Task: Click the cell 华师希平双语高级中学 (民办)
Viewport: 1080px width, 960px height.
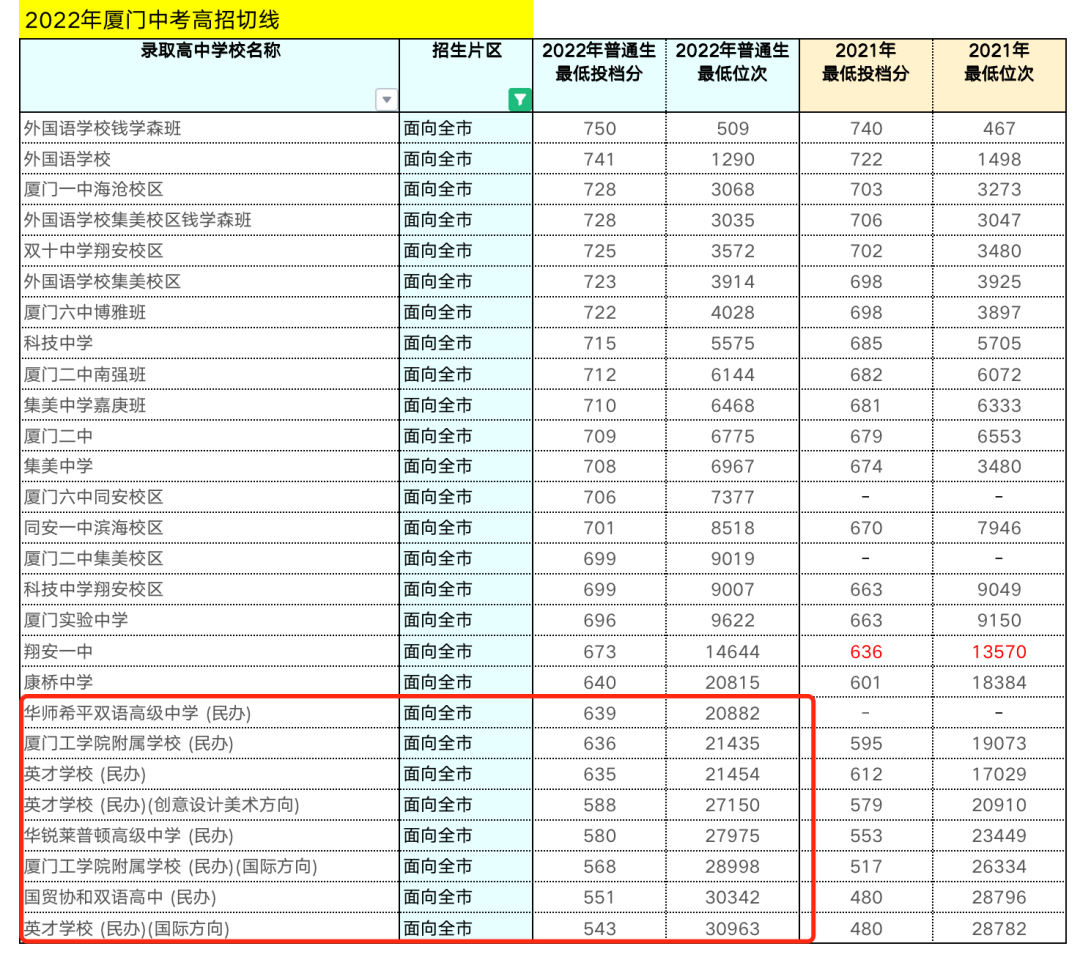Action: [210, 713]
